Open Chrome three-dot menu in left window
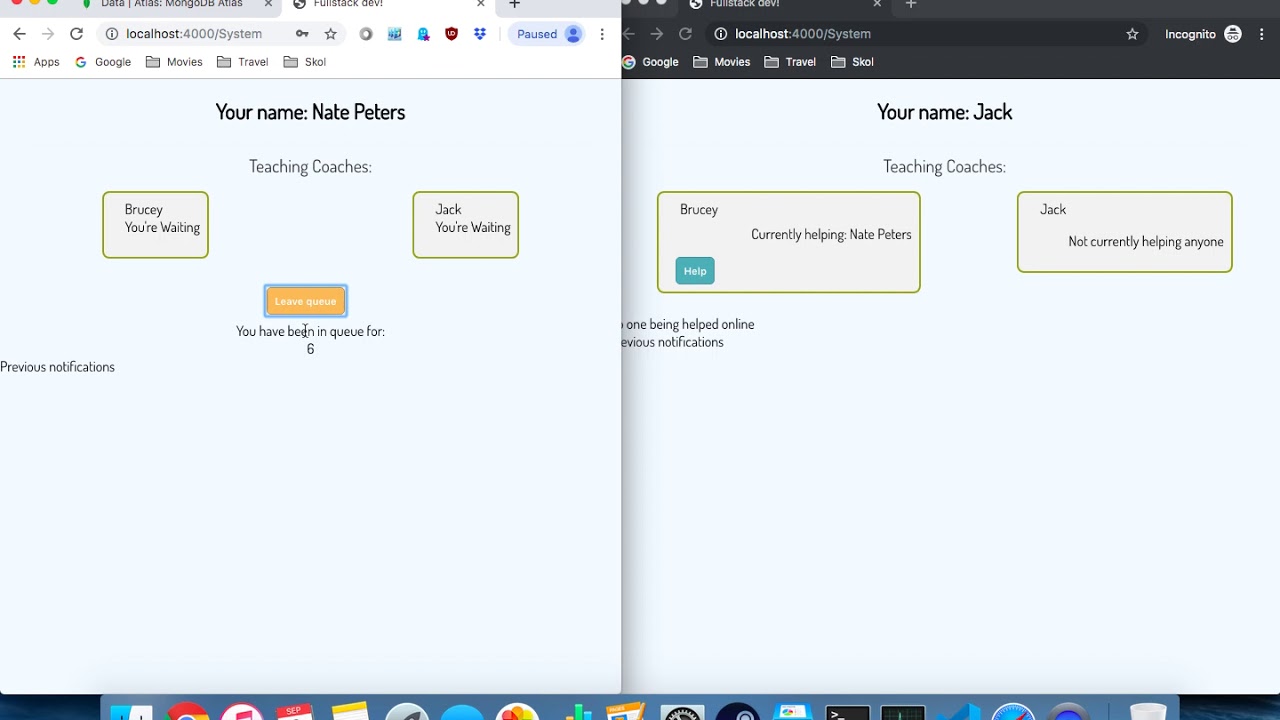The image size is (1280, 720). click(602, 34)
